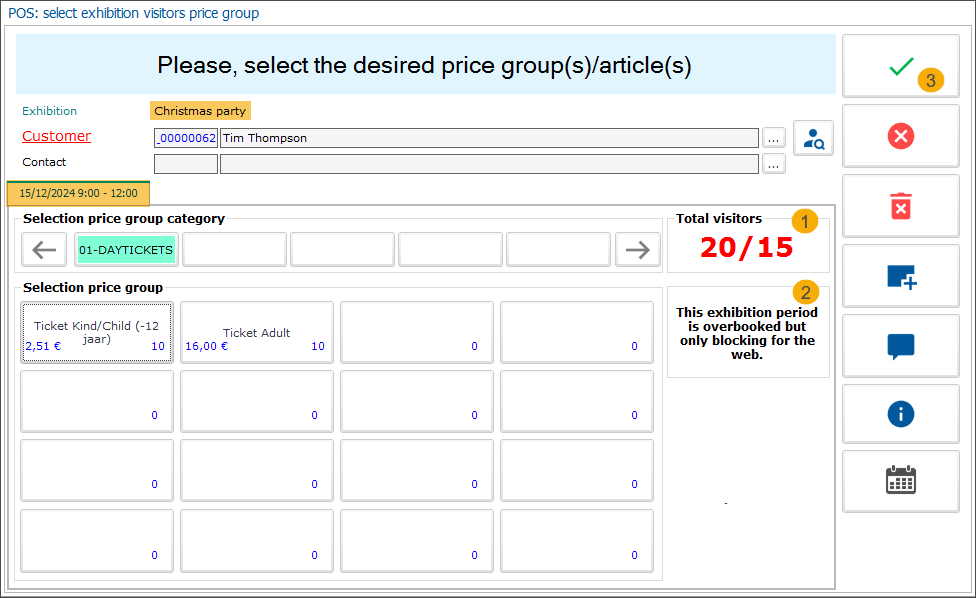976x598 pixels.
Task: Click the customer name field Tim Thompson
Action: (488, 138)
